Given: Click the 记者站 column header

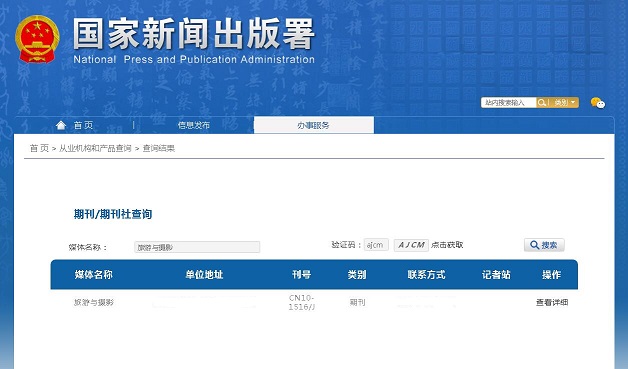Looking at the screenshot, I should coord(496,274).
